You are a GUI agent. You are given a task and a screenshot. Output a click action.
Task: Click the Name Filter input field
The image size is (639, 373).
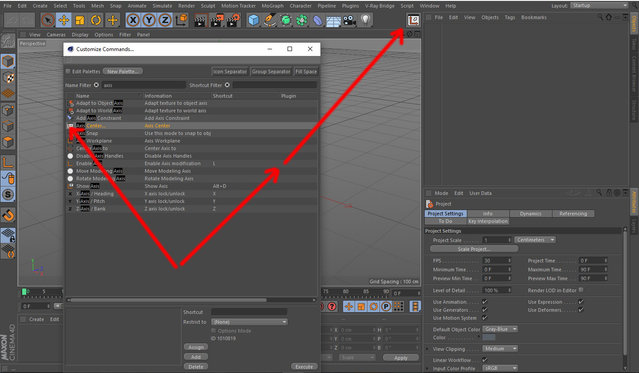point(144,85)
